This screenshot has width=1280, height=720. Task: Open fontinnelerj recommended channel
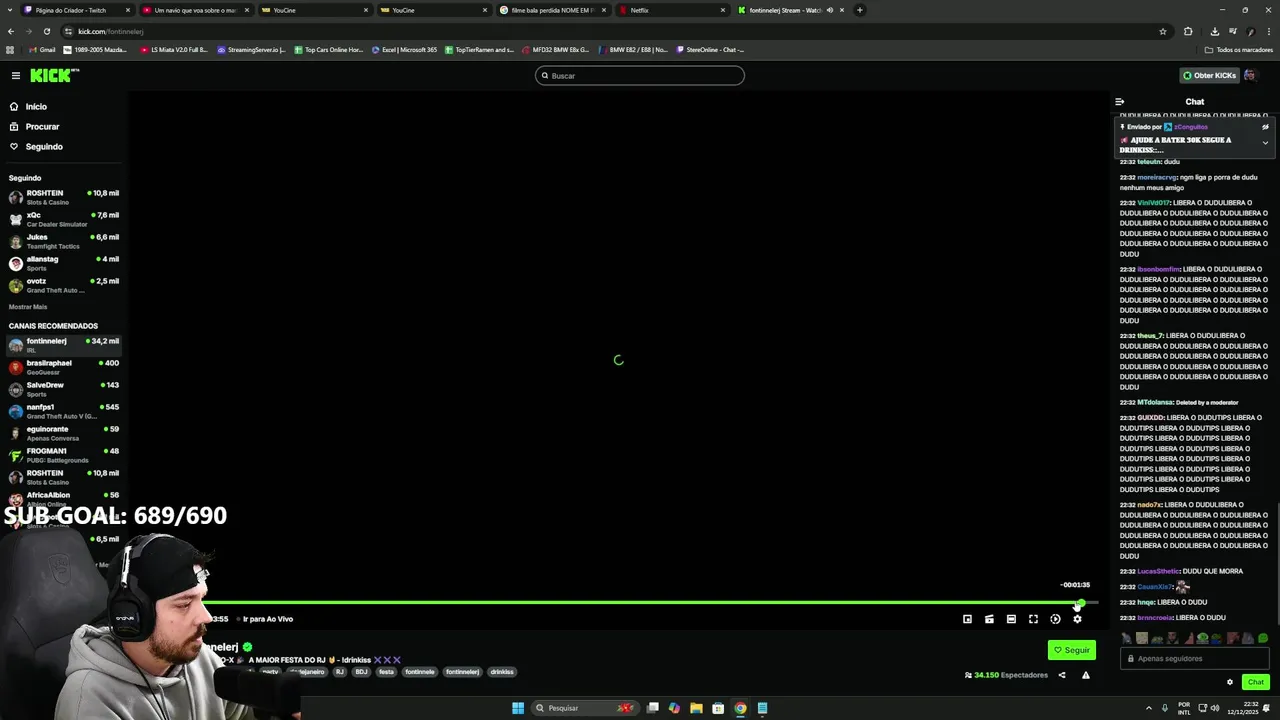point(64,345)
